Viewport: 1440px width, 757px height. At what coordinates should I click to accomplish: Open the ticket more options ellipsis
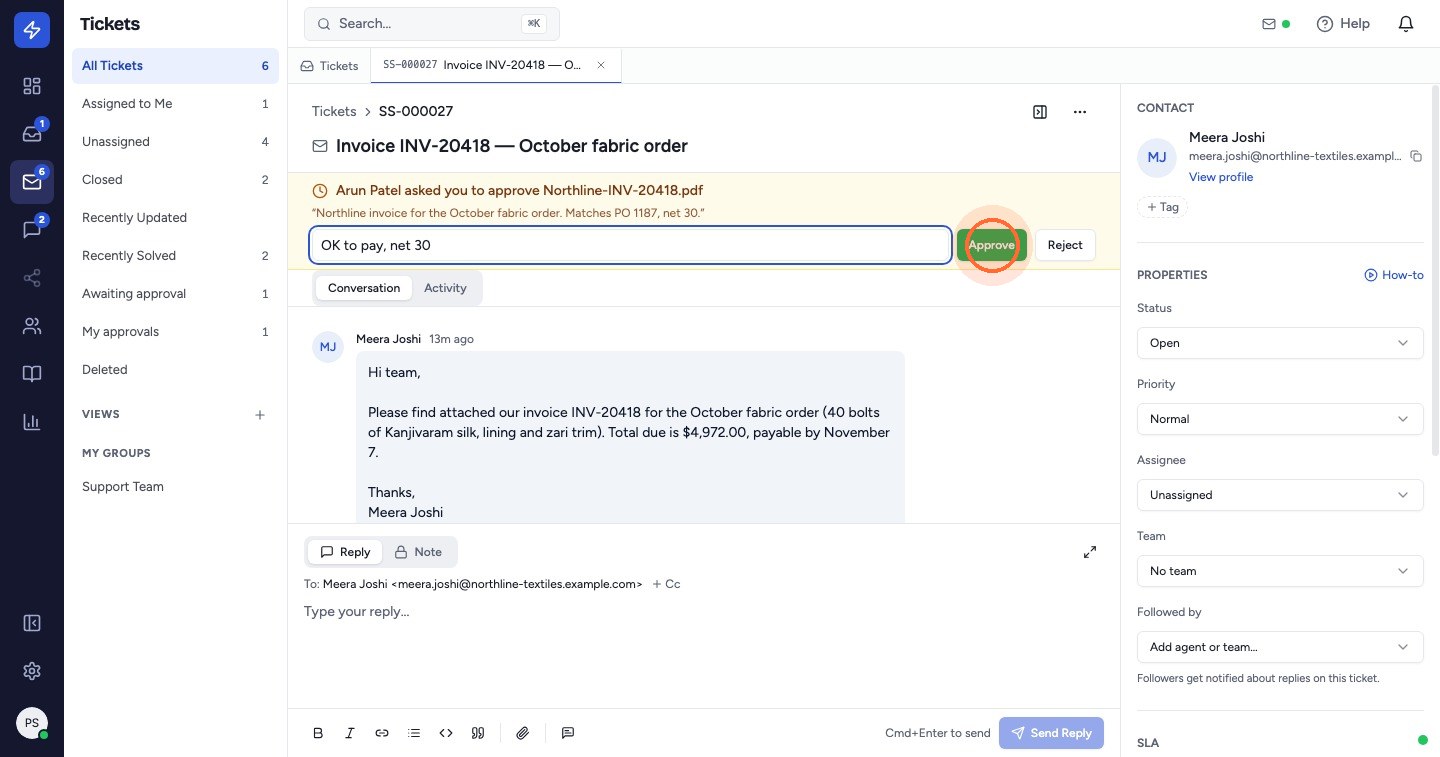click(x=1080, y=112)
